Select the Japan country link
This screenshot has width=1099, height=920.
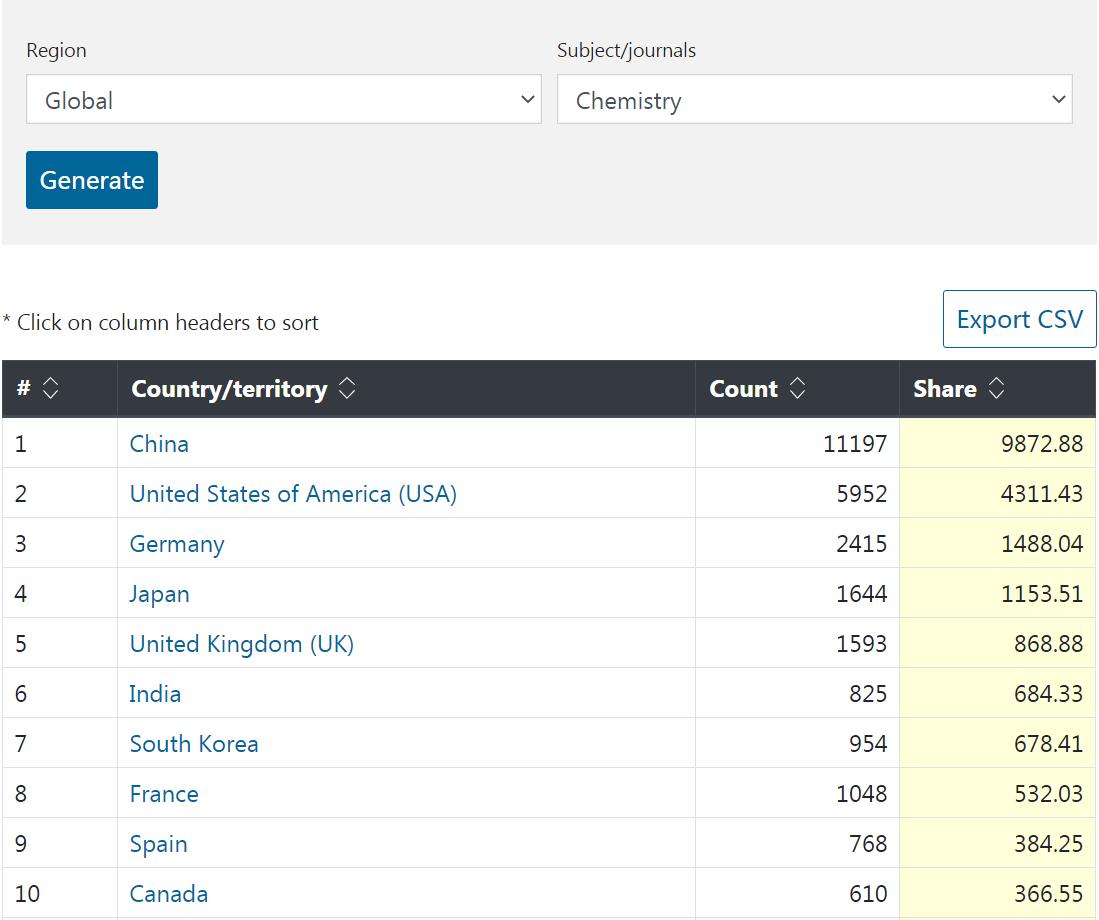tap(159, 594)
